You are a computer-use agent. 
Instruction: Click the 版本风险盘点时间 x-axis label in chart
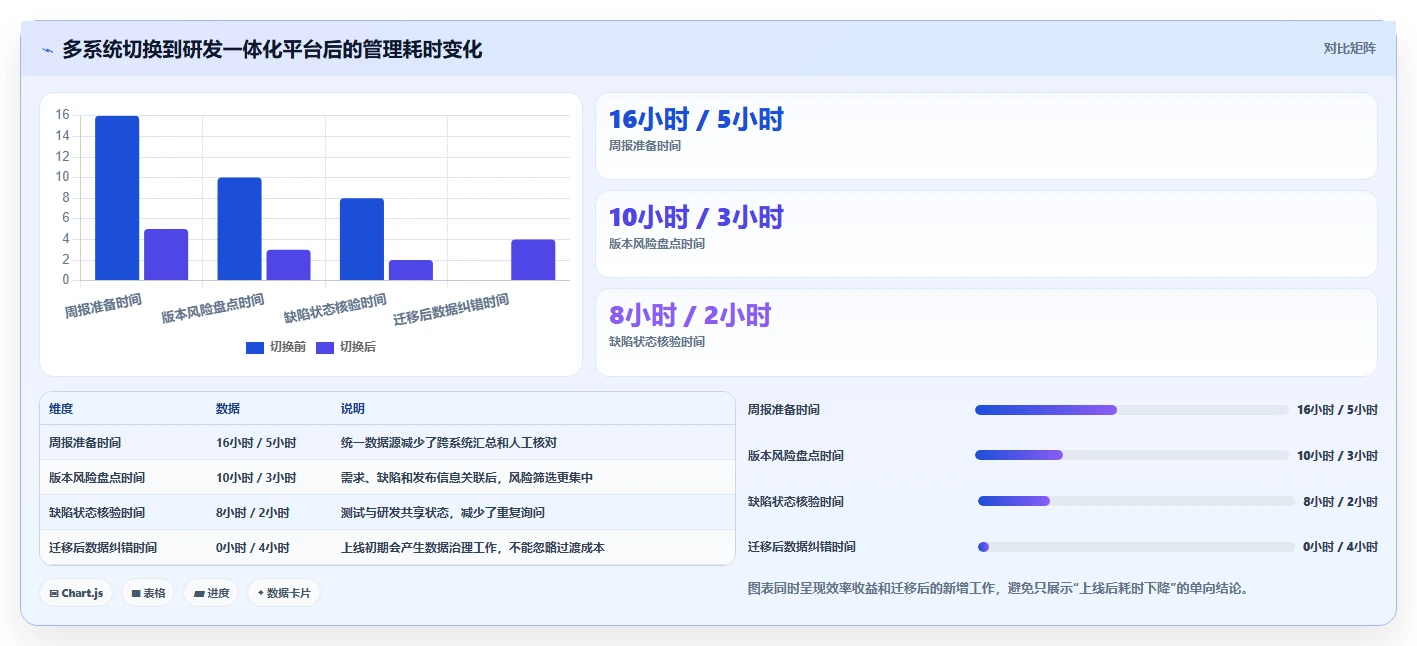pyautogui.click(x=213, y=308)
